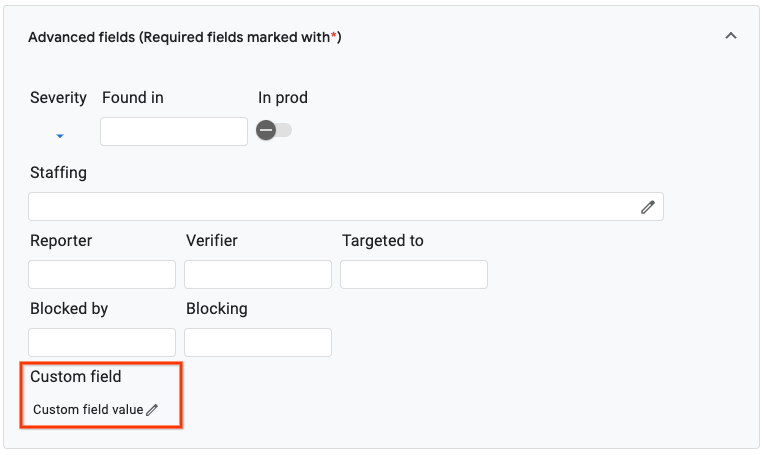This screenshot has width=765, height=455.
Task: Edit Custom field value via pencil icon
Action: click(153, 410)
